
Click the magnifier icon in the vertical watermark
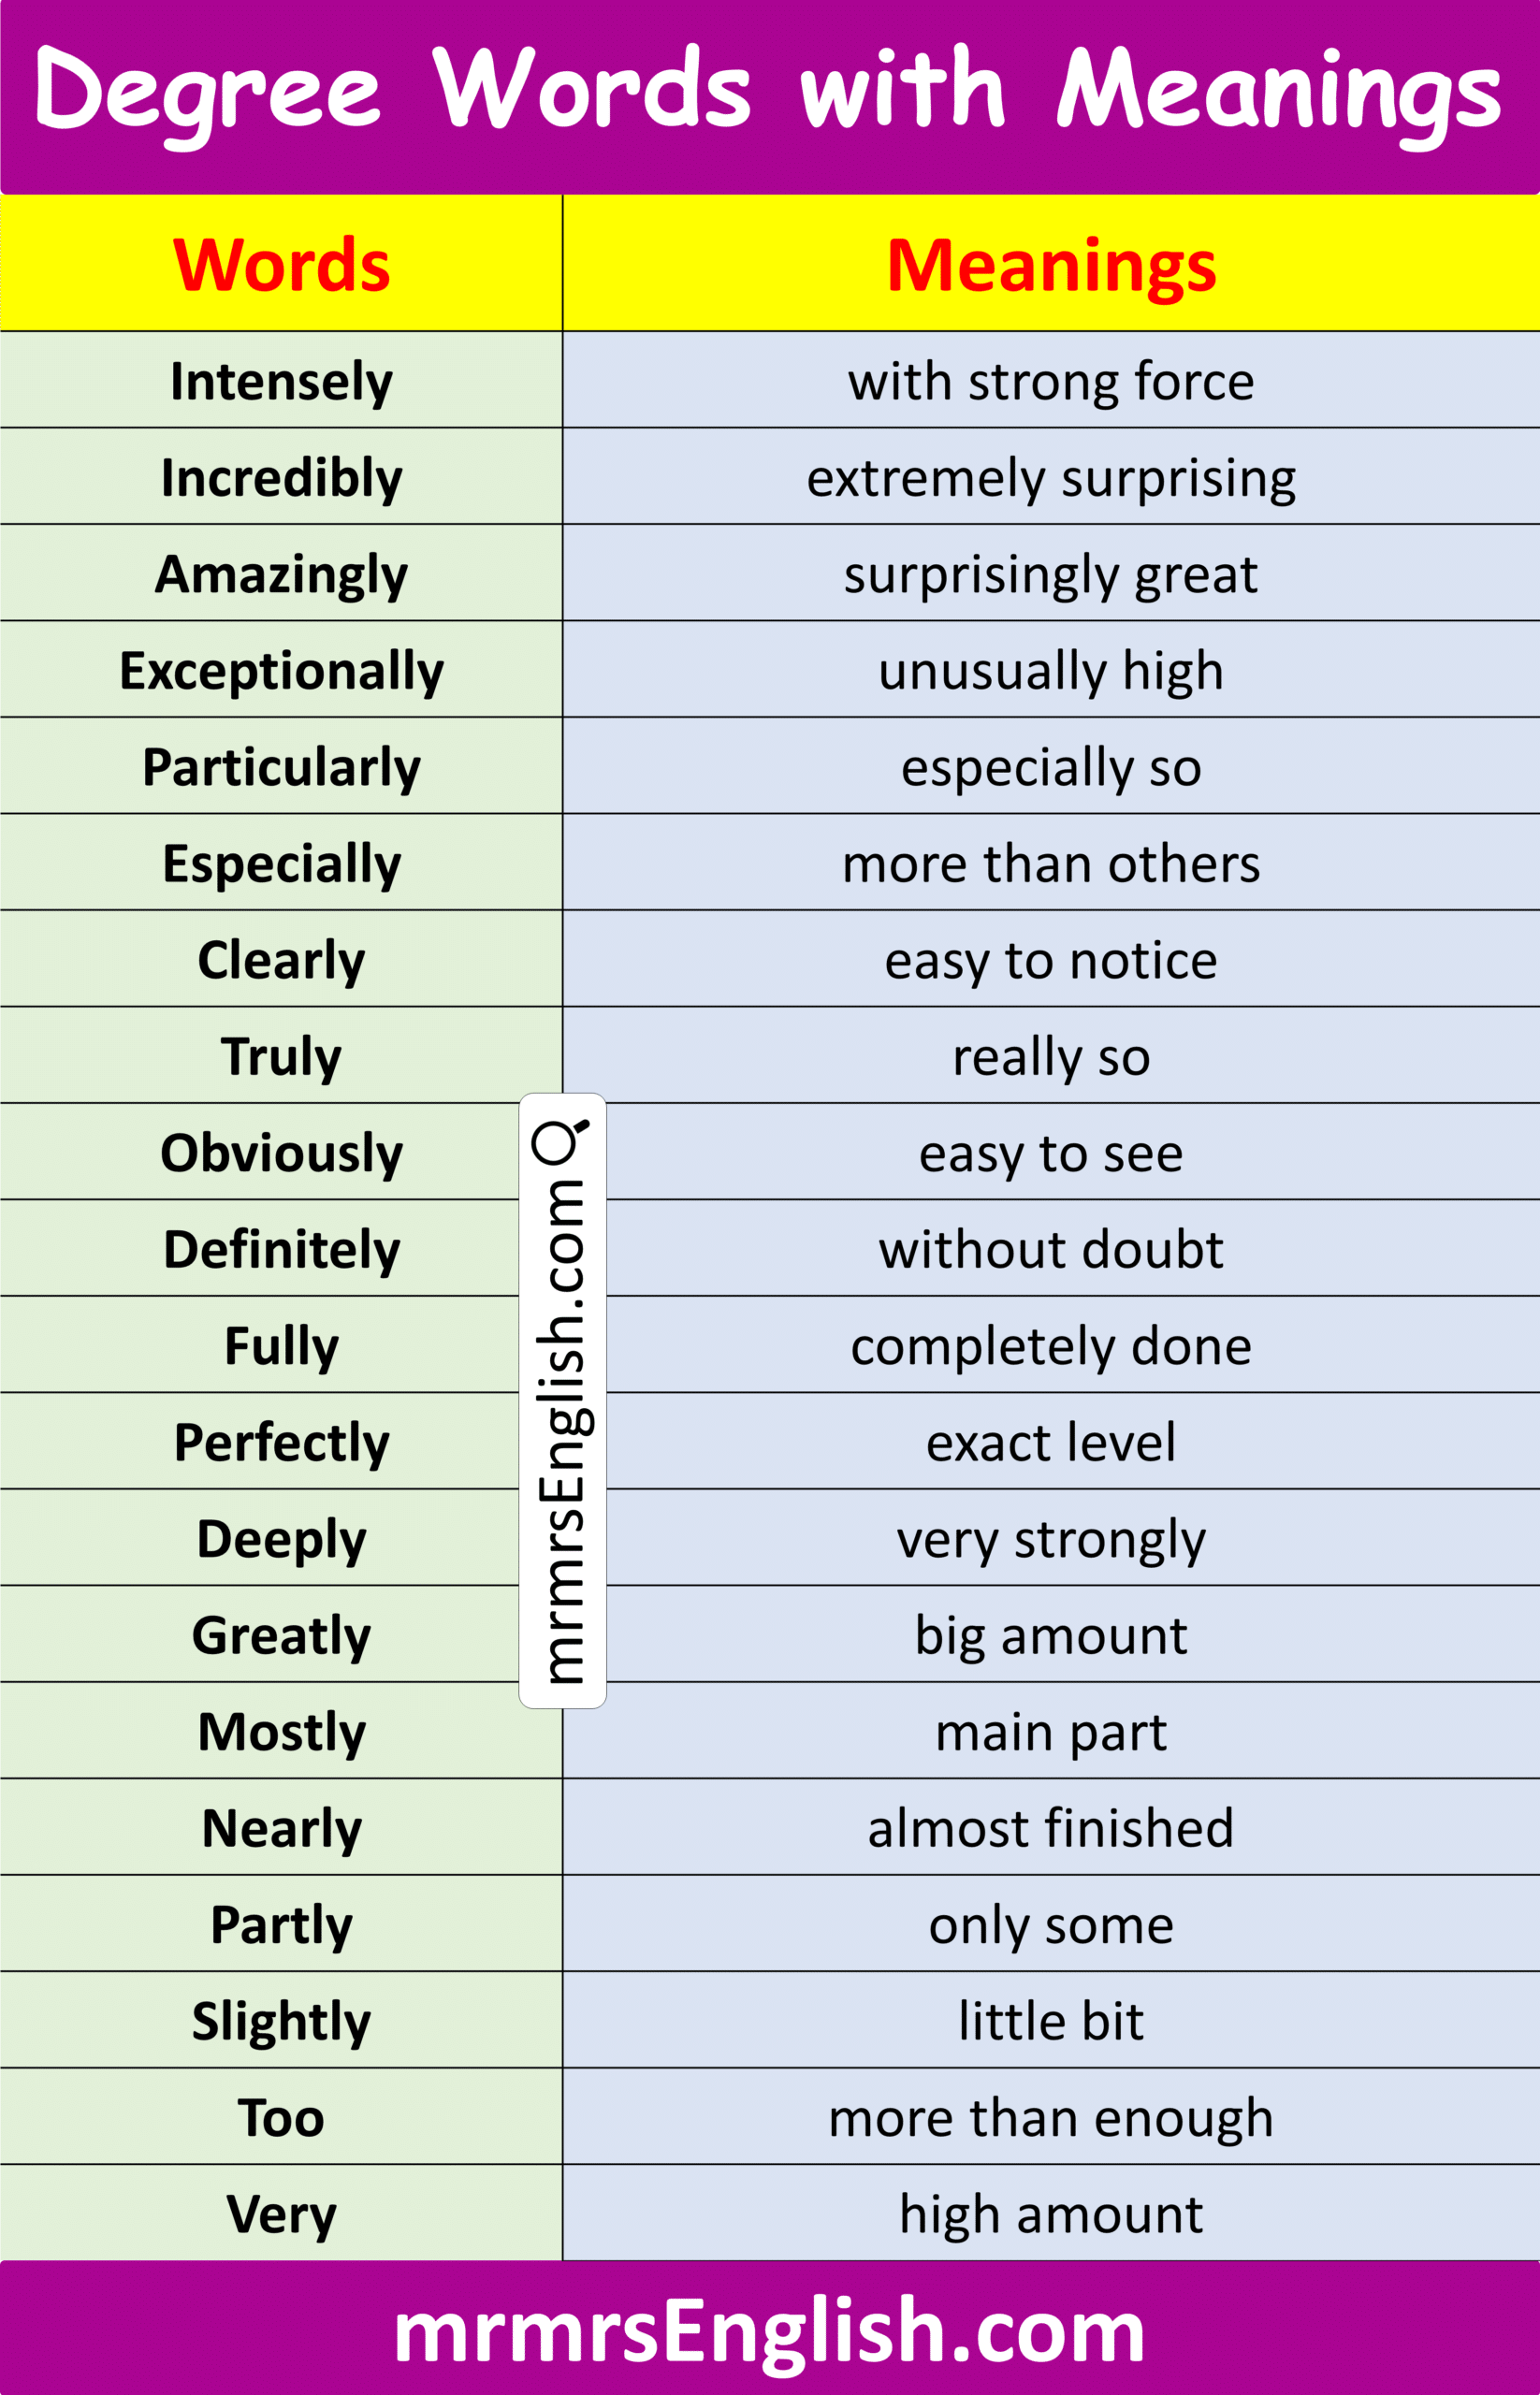[560, 1141]
